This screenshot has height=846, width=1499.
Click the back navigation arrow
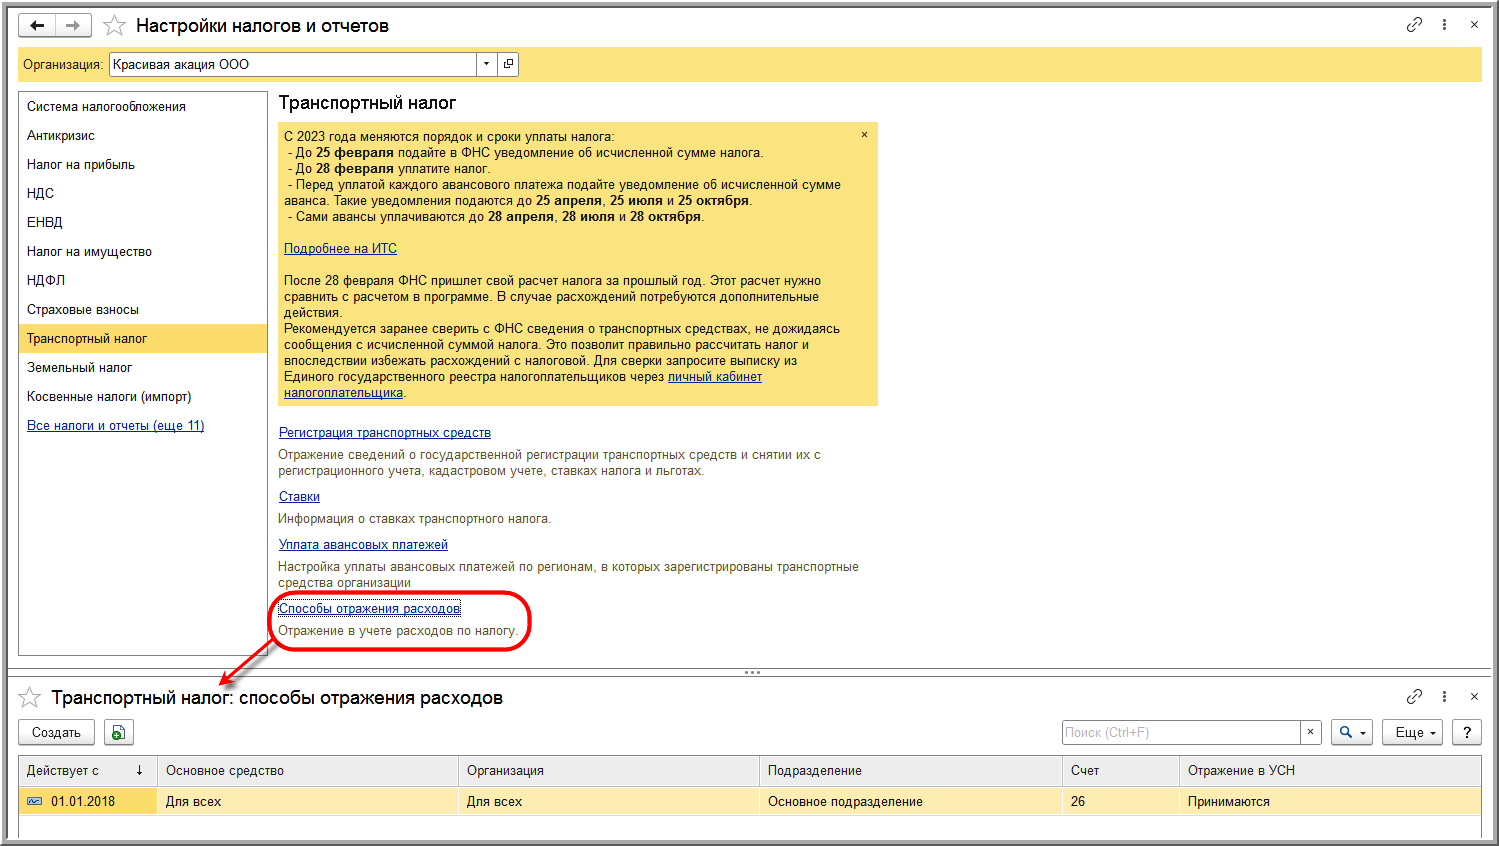[37, 25]
